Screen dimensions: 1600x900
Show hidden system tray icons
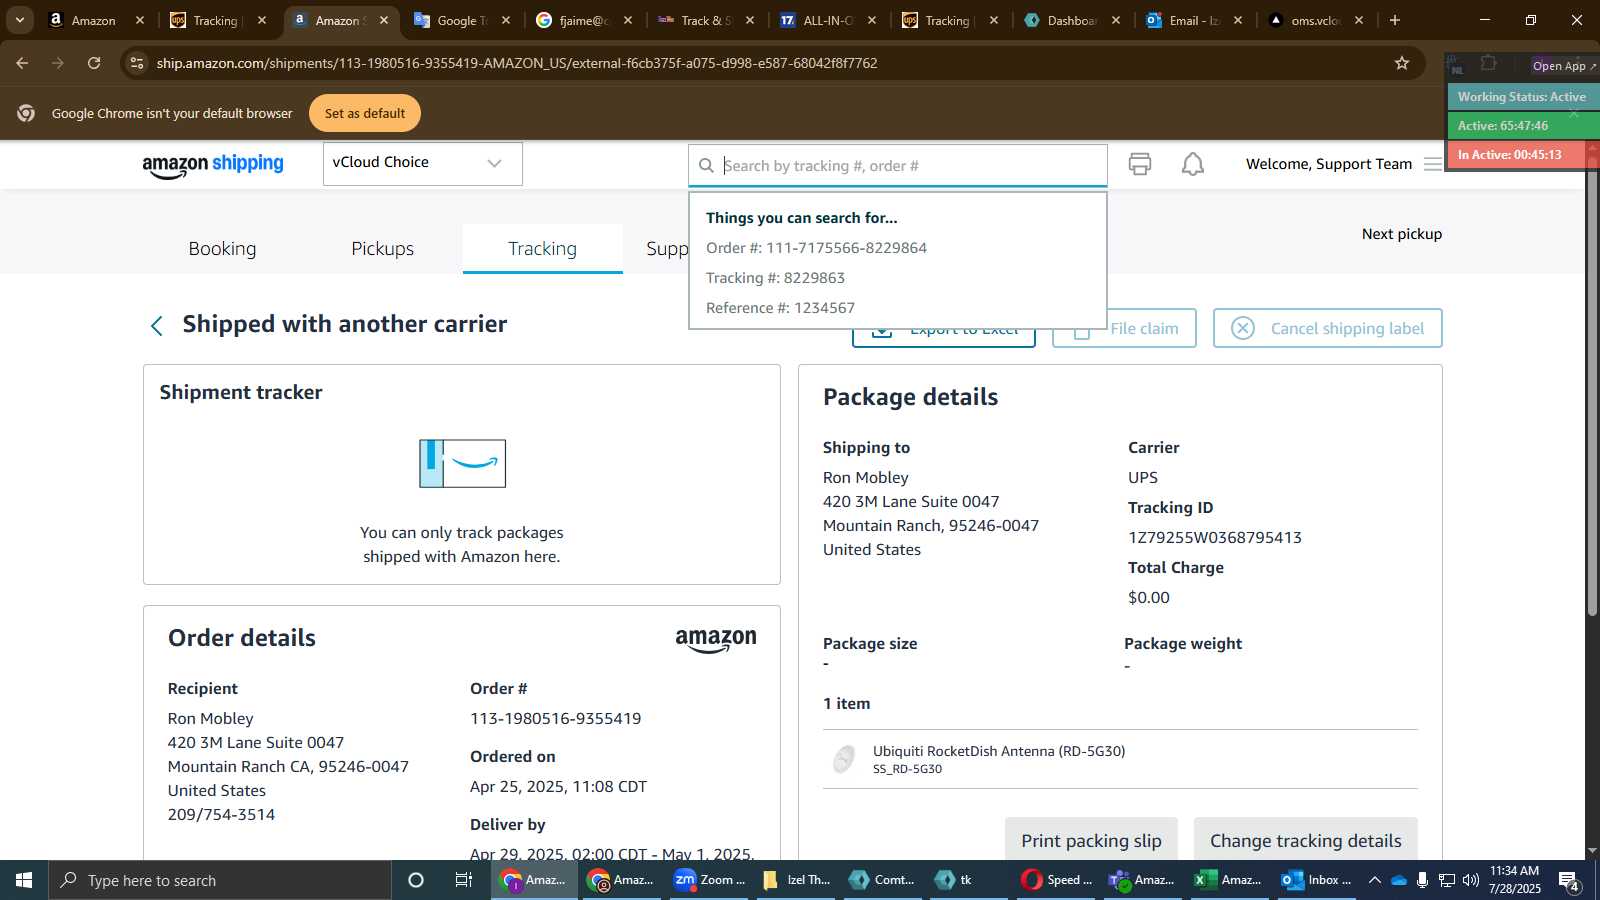pos(1375,880)
